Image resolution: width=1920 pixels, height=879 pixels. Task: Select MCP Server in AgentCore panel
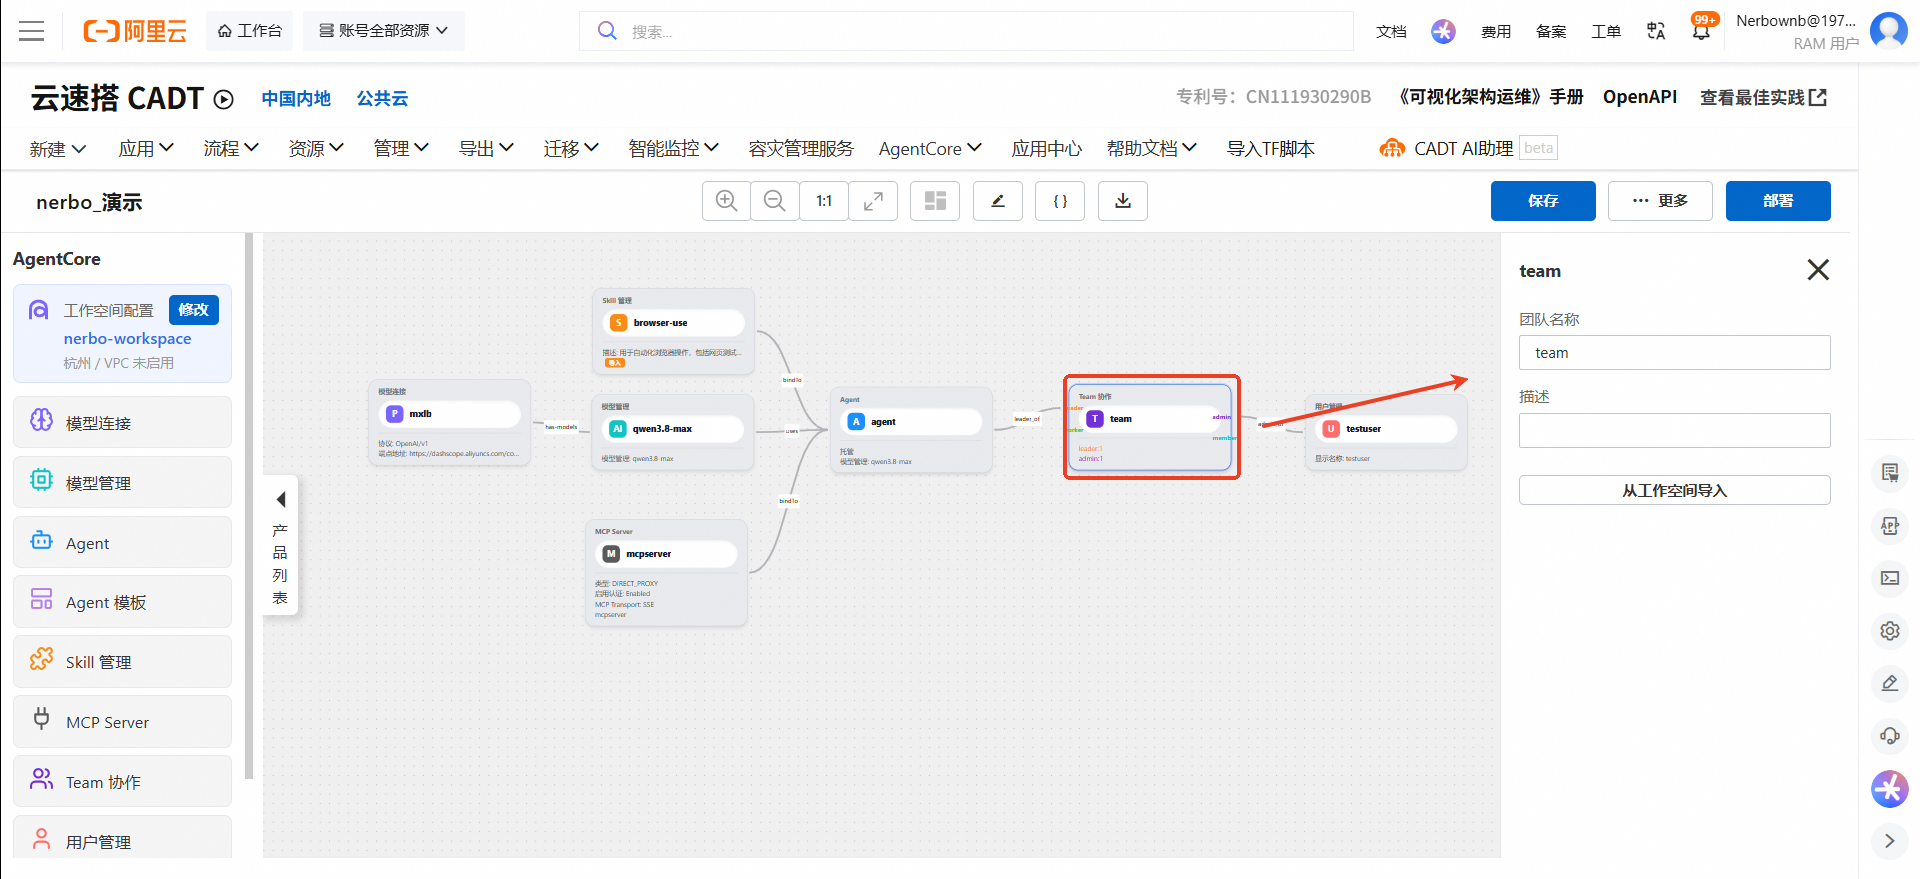pyautogui.click(x=122, y=722)
